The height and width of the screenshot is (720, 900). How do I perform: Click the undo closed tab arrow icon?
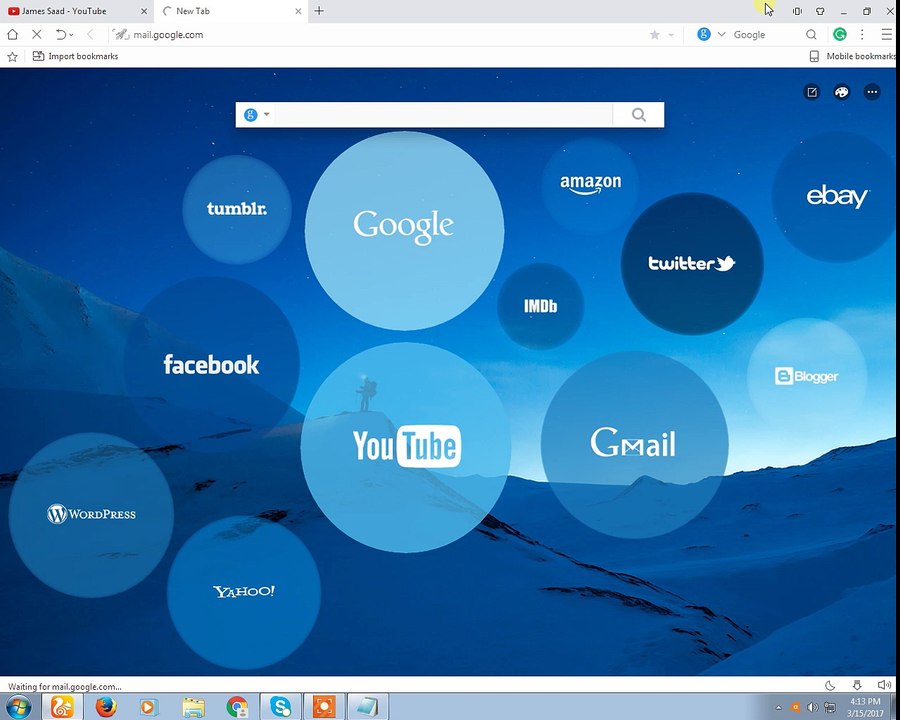click(x=60, y=34)
